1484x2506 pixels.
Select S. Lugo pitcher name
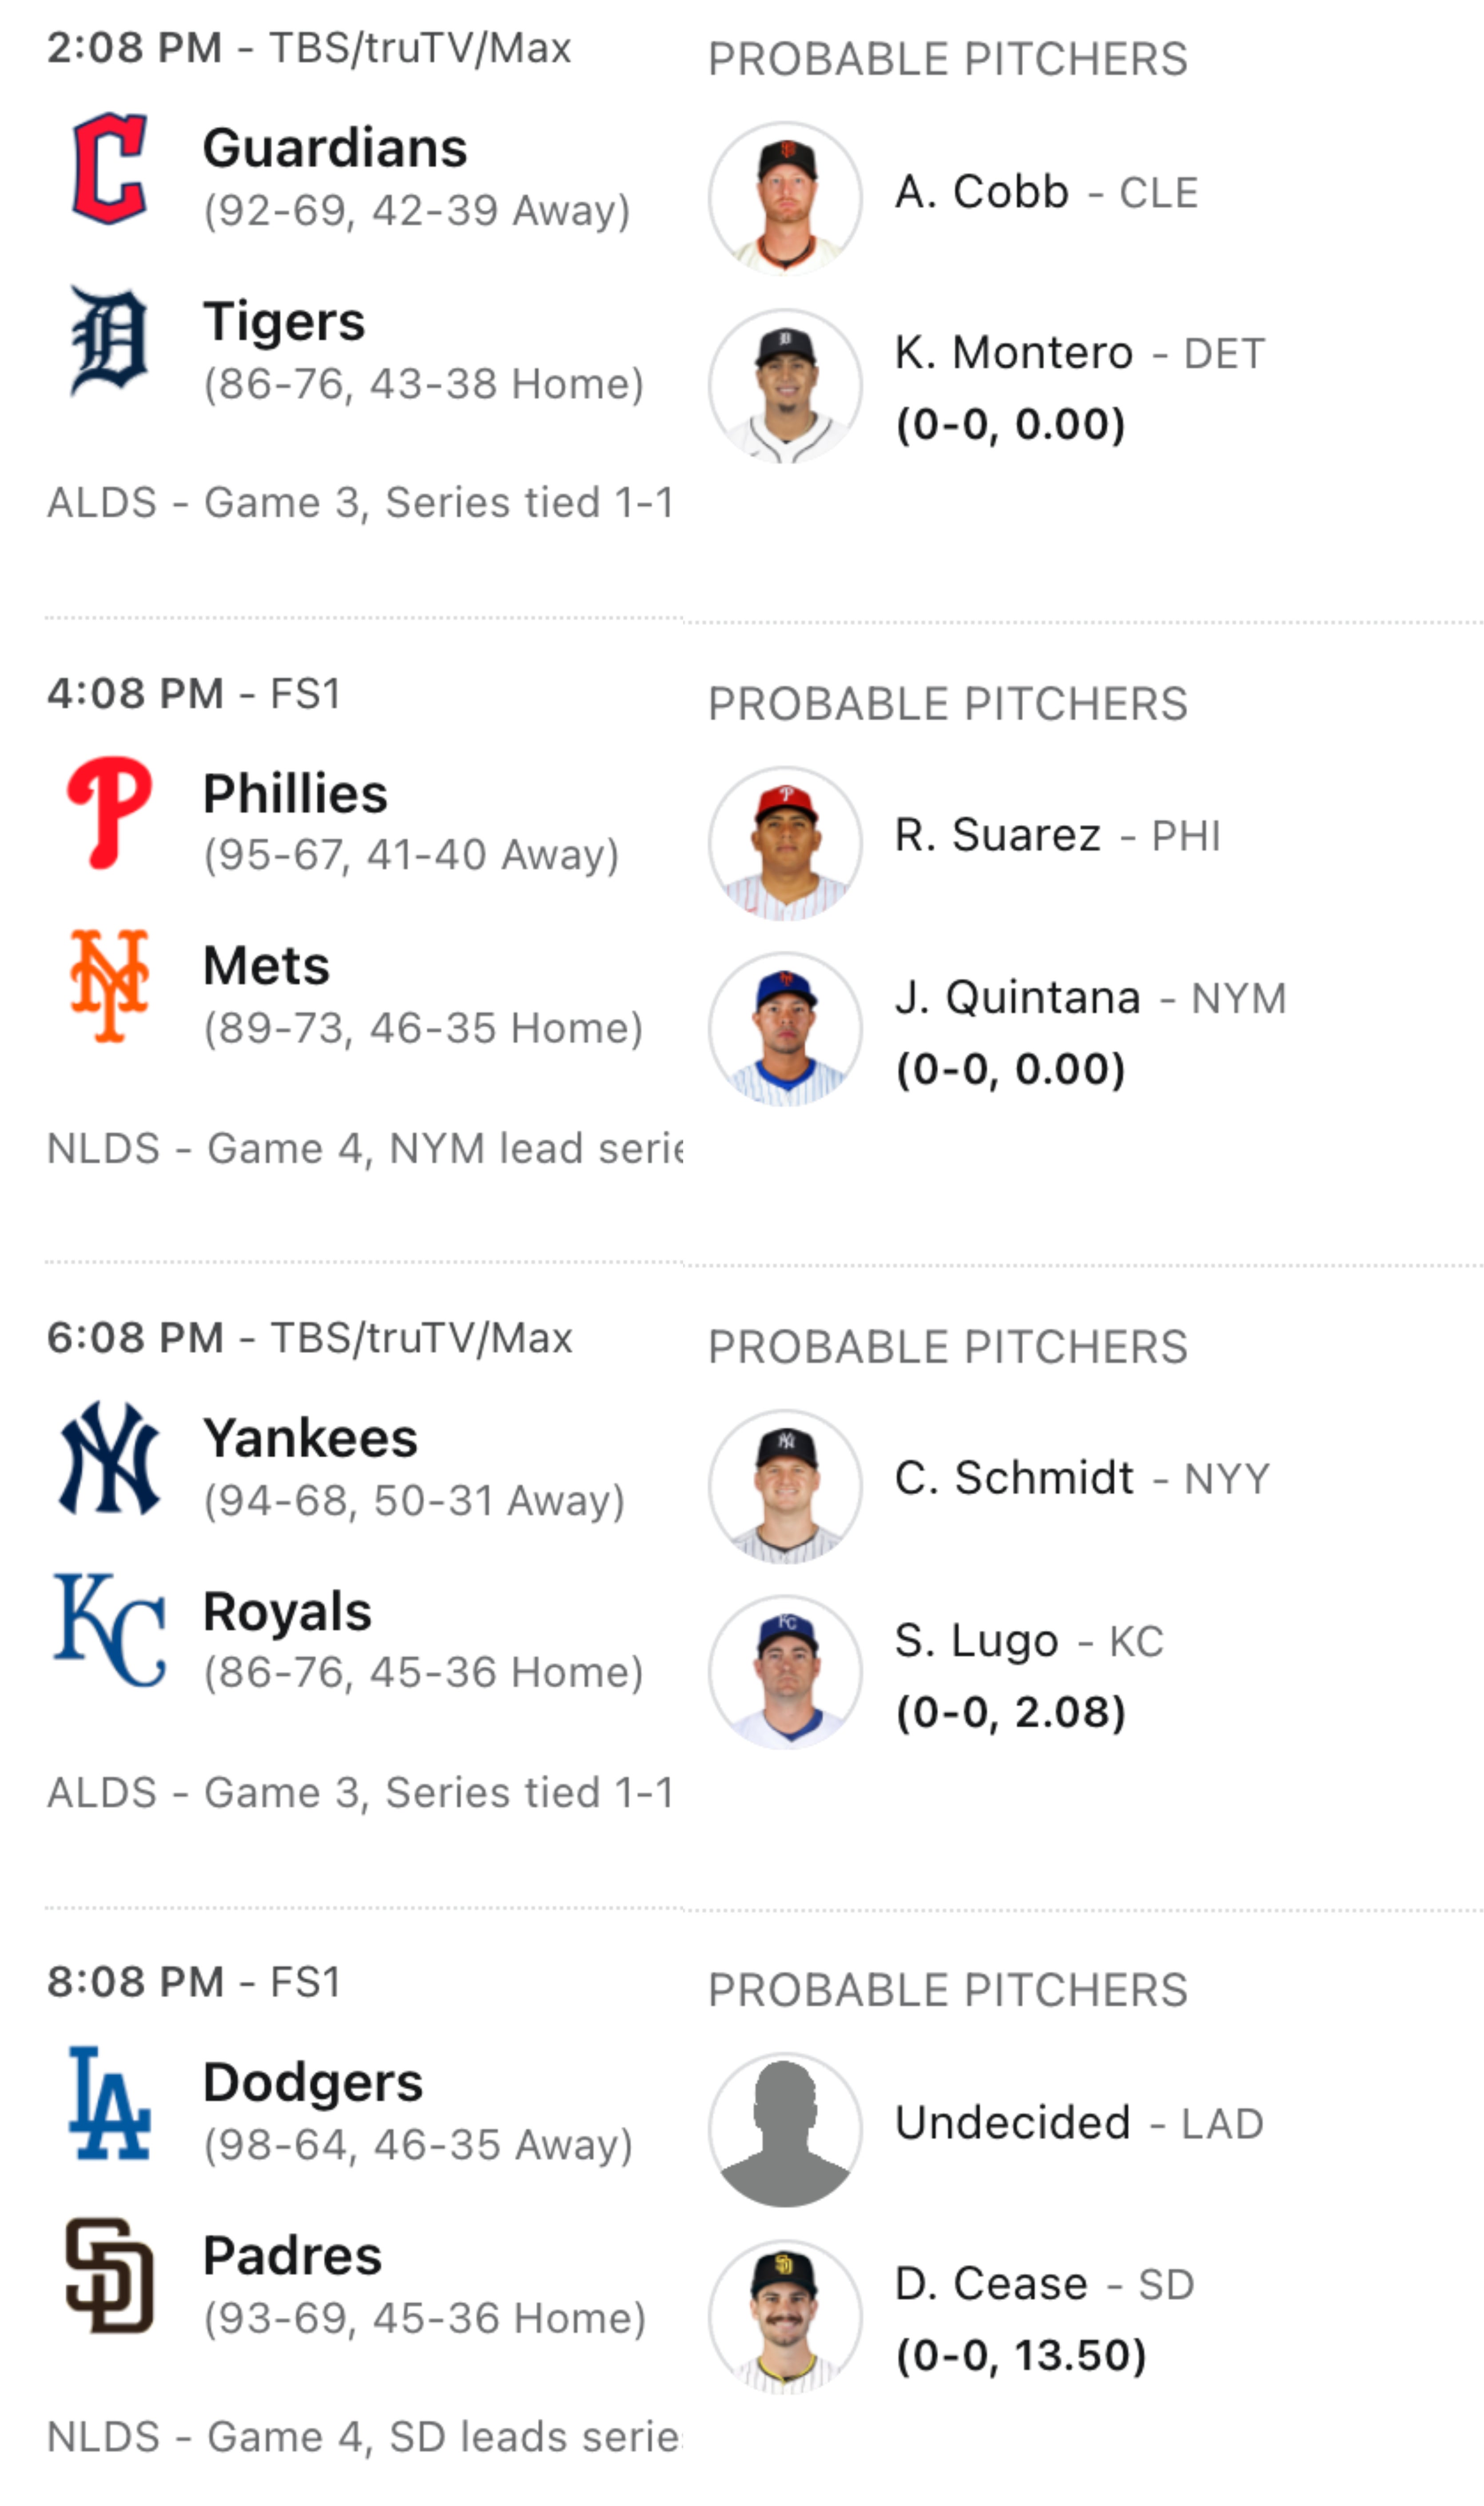coord(976,1641)
